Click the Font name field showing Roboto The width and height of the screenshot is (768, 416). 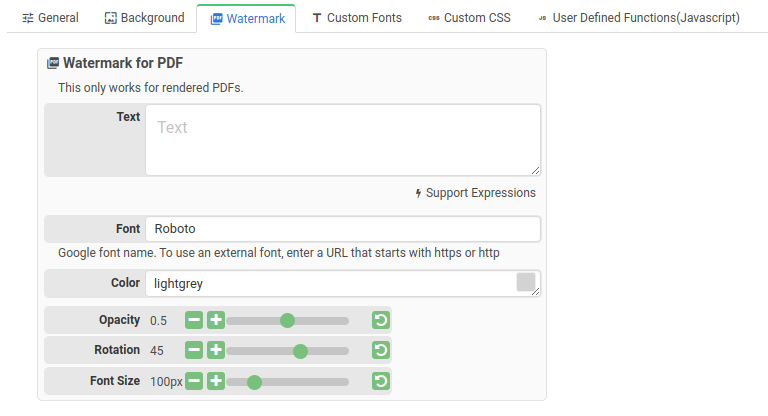(342, 229)
